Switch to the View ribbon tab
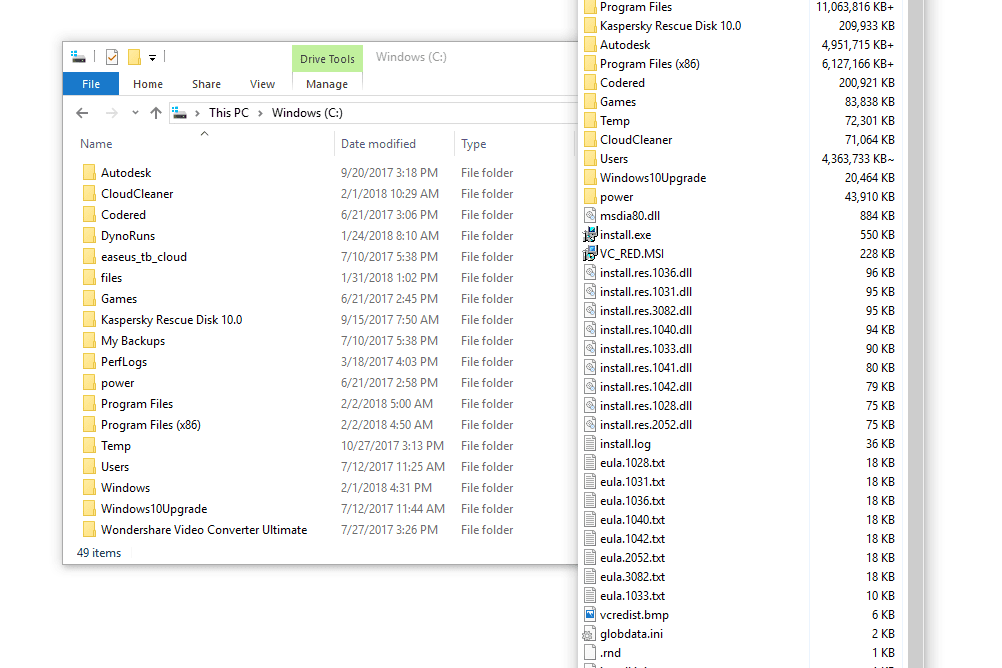 (262, 84)
